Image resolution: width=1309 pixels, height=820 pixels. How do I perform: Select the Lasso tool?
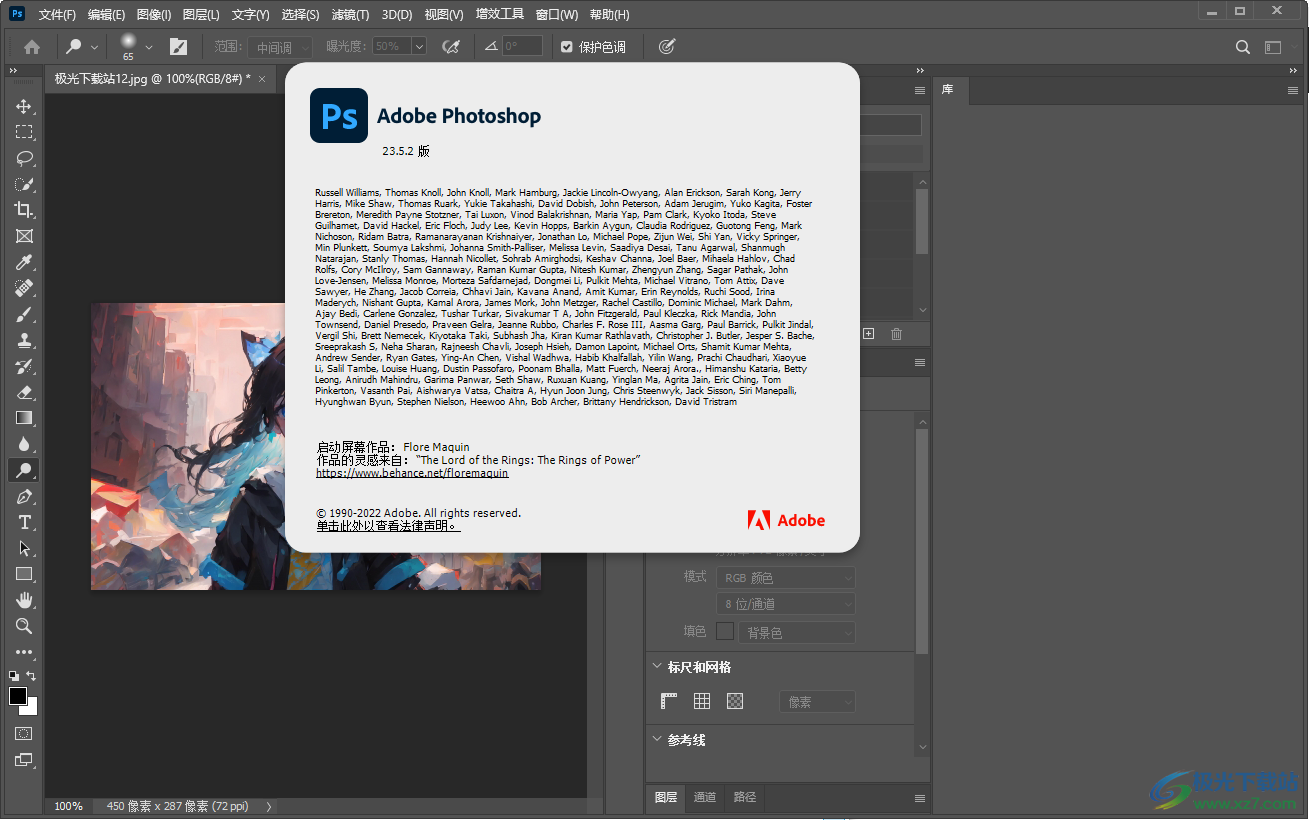click(24, 158)
